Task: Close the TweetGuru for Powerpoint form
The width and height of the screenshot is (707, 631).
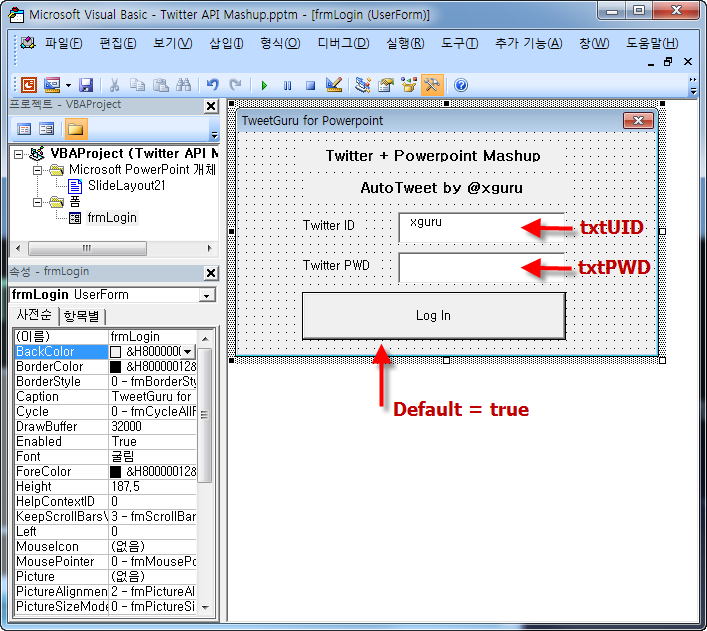Action: pyautogui.click(x=638, y=120)
